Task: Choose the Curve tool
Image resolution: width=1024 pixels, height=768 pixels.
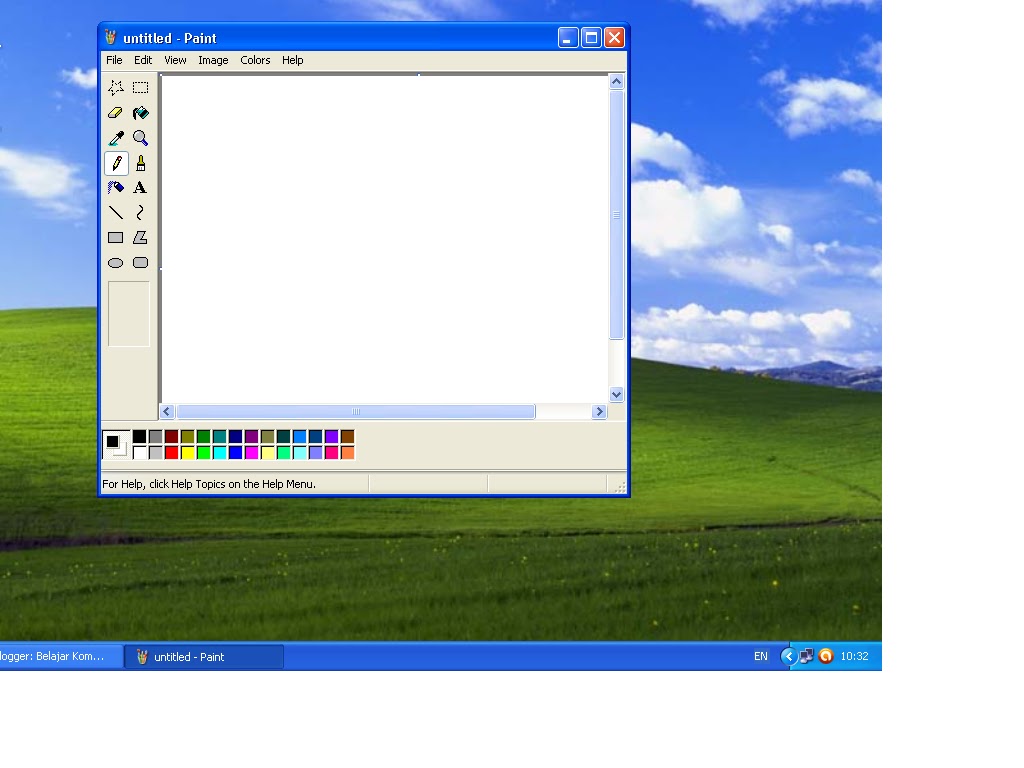Action: click(140, 213)
